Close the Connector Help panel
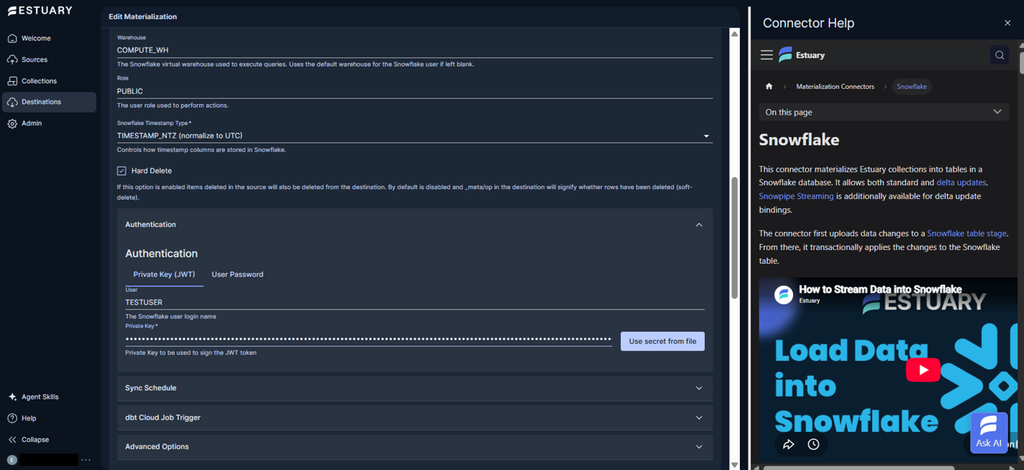 click(1007, 23)
